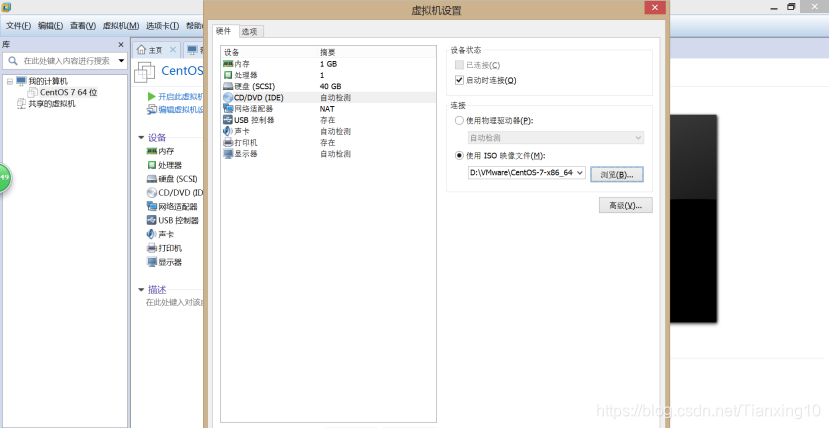This screenshot has height=429, width=830.
Task: Collapse the 我的计算机 tree node
Action: pyautogui.click(x=10, y=82)
